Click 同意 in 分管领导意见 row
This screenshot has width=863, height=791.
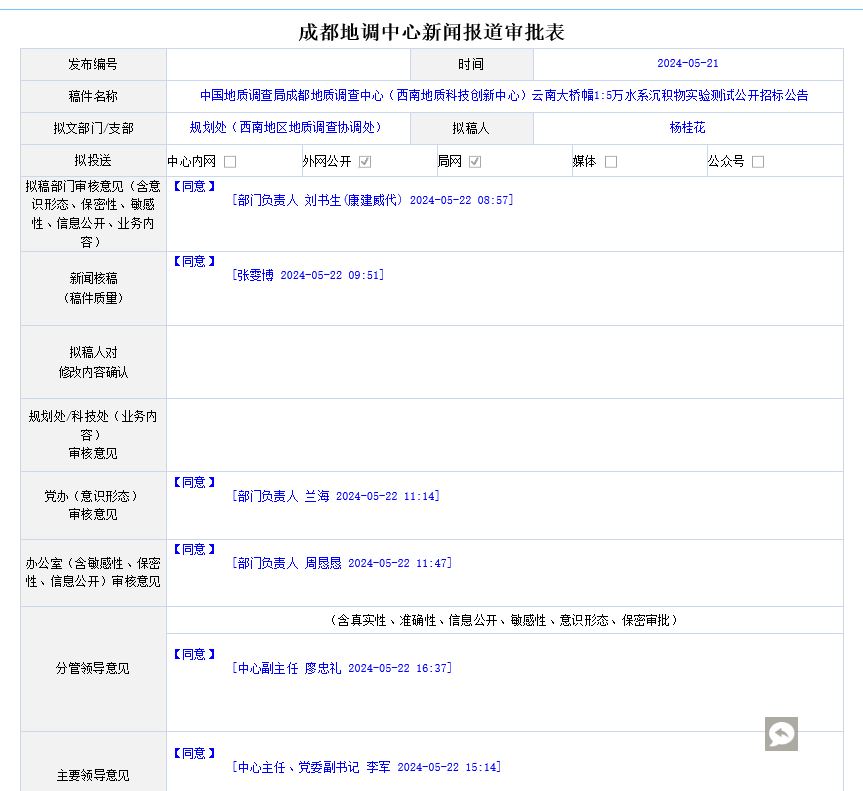click(194, 654)
